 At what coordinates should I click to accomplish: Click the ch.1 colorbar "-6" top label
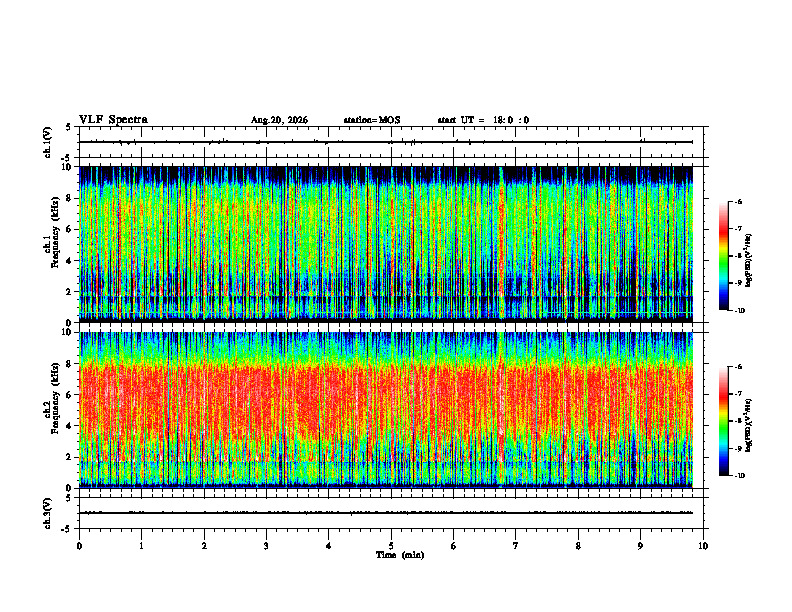[738, 201]
